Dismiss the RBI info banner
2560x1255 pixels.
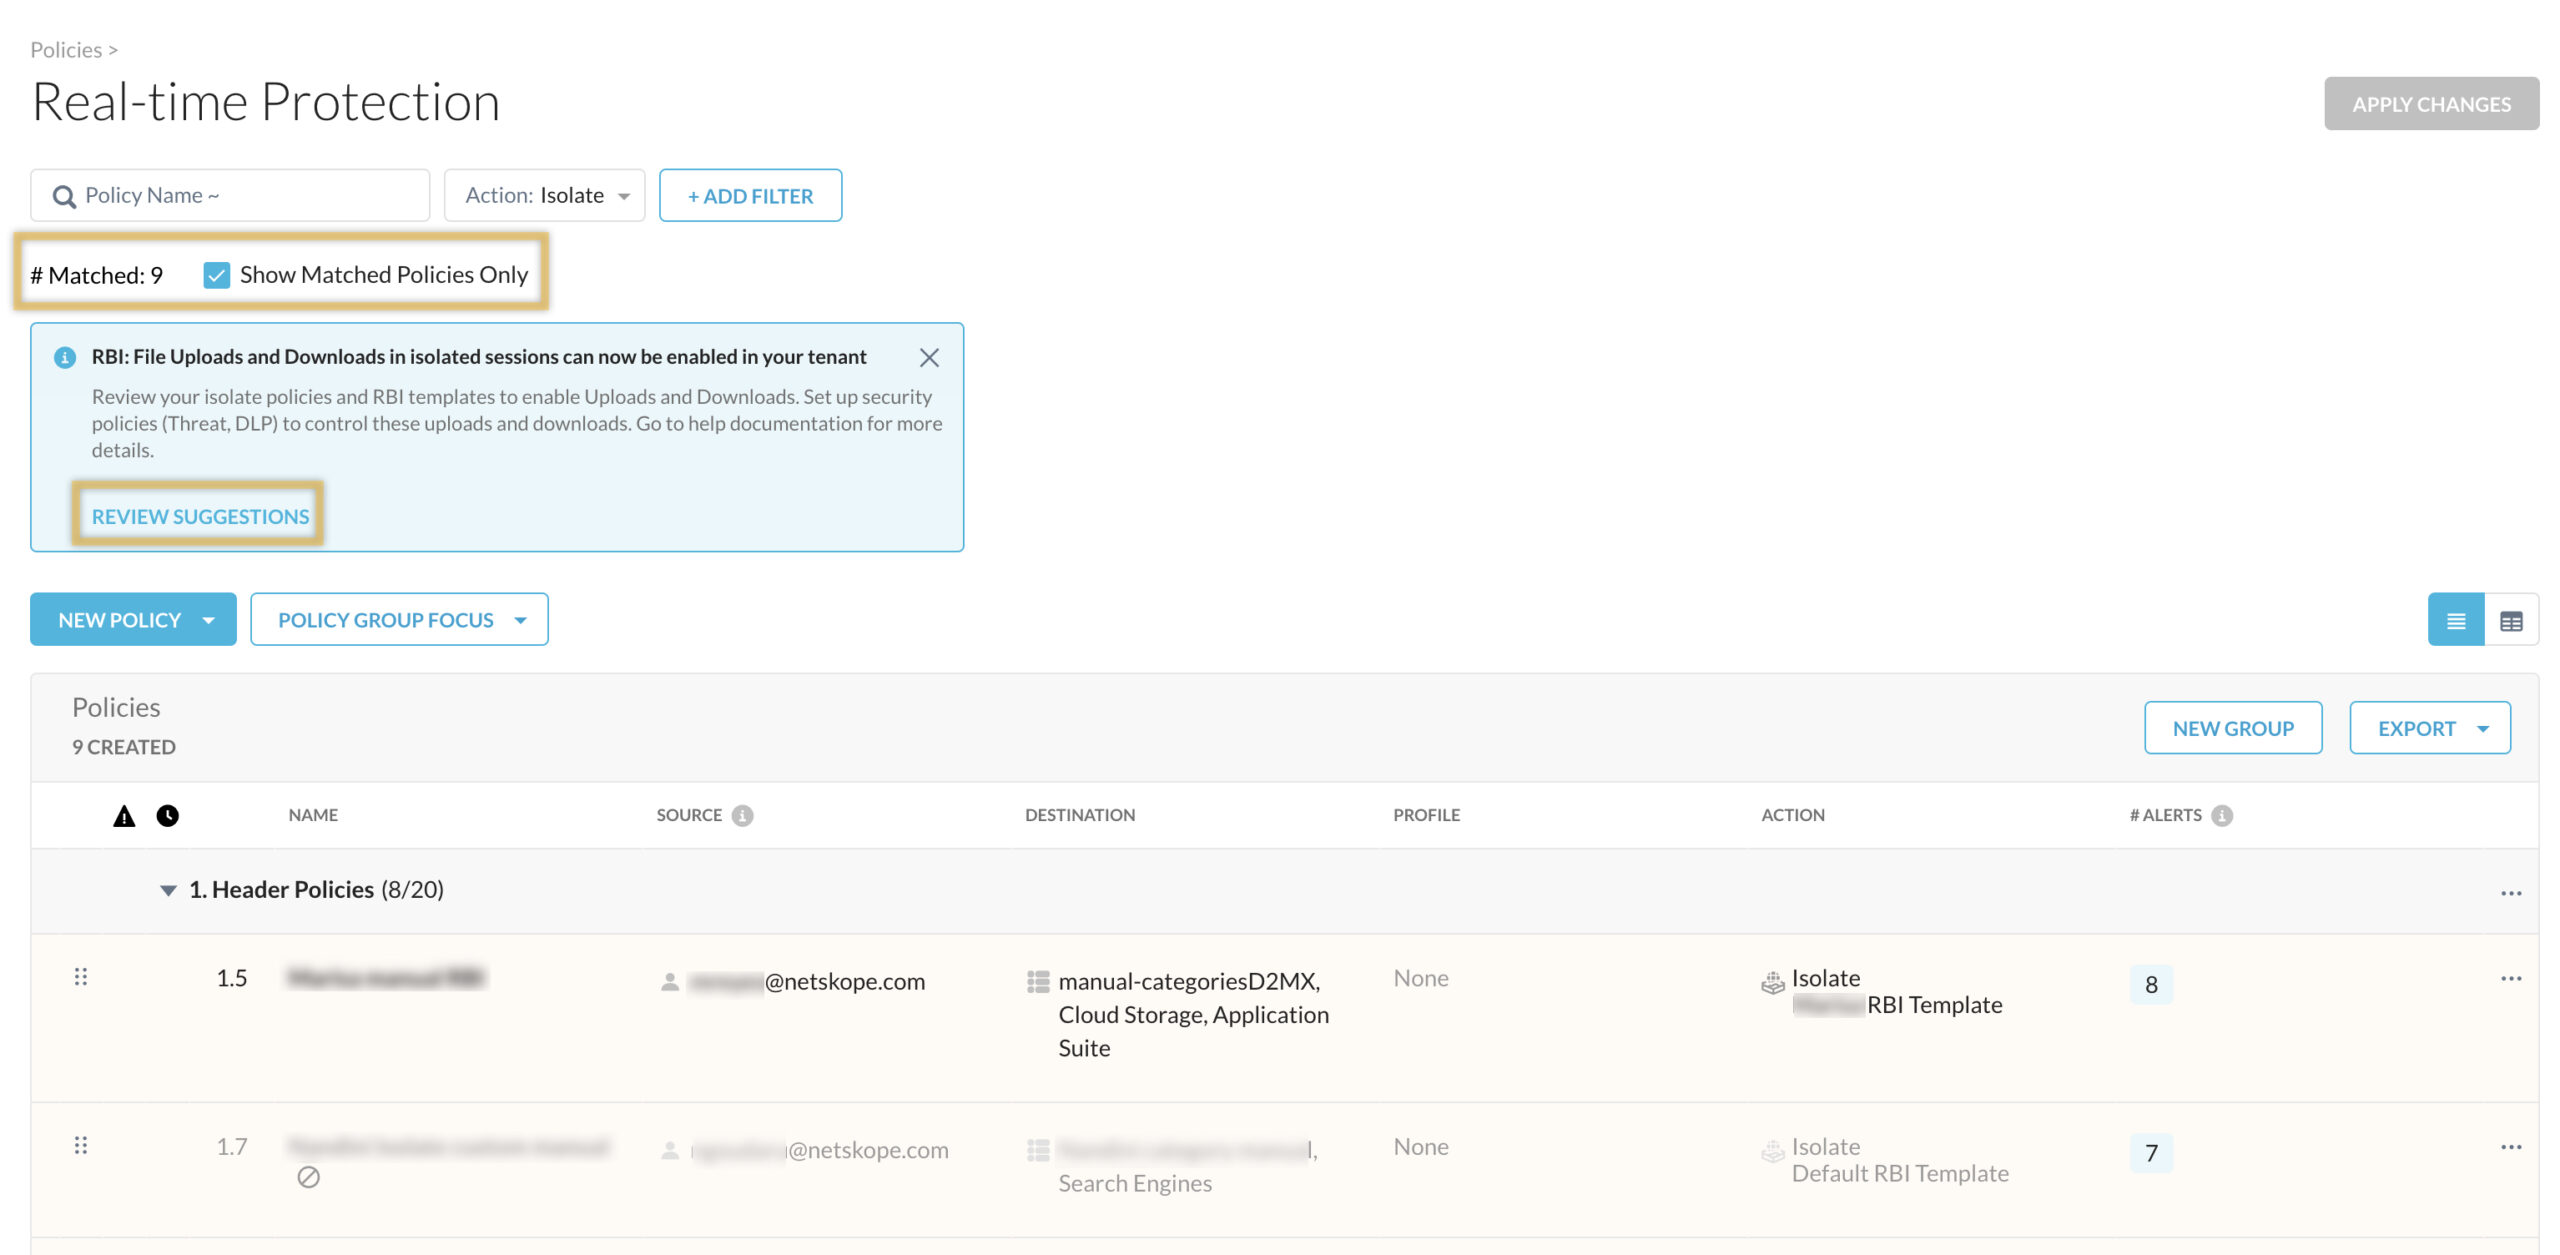[x=929, y=357]
